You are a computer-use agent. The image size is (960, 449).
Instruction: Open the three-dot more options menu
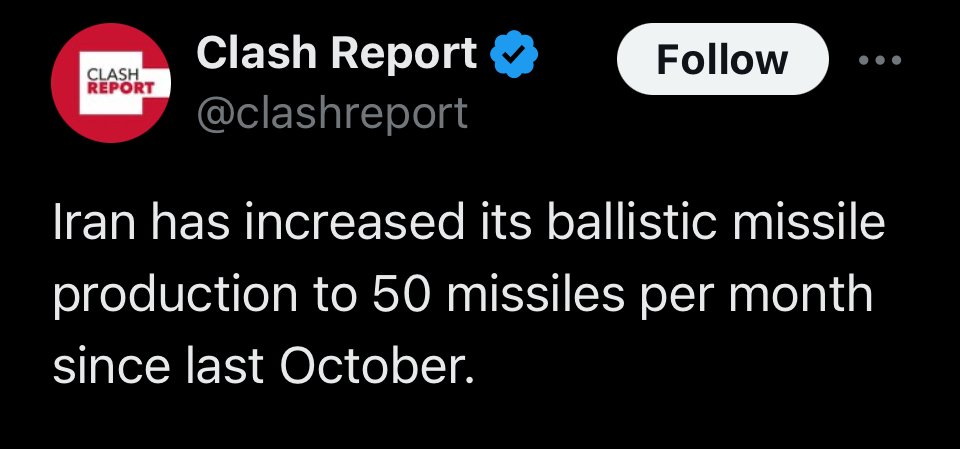[x=880, y=59]
